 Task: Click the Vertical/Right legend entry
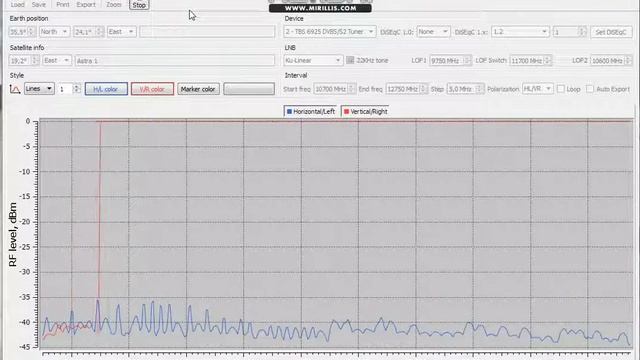(366, 111)
